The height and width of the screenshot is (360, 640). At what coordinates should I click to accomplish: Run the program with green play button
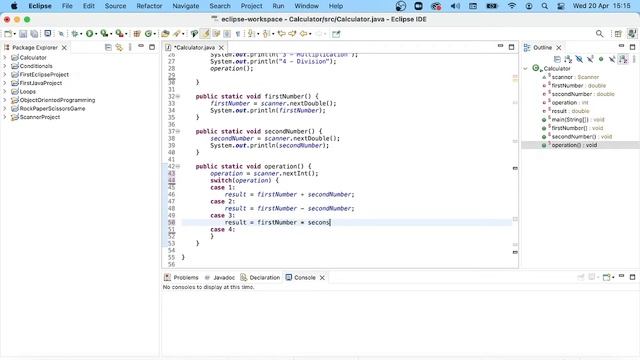pyautogui.click(x=89, y=34)
